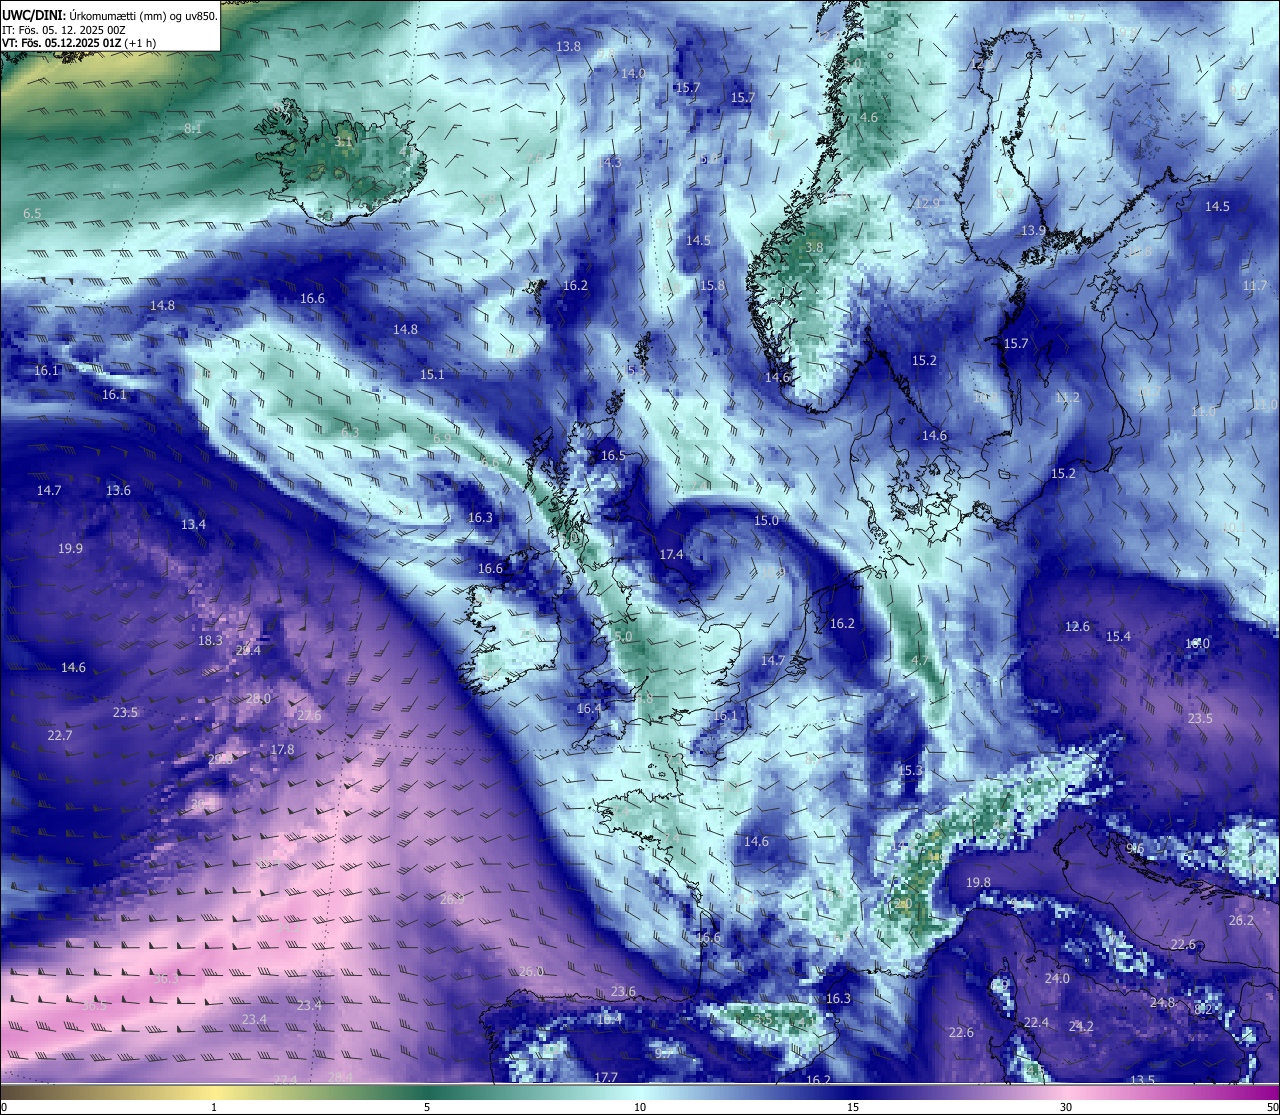
Task: Click the value 17.7 on the map
Action: click(606, 1078)
